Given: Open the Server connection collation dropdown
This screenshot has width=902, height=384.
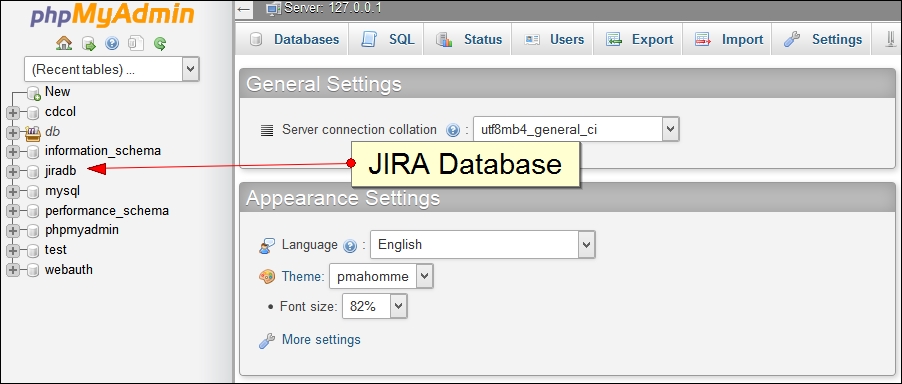Looking at the screenshot, I should click(576, 130).
